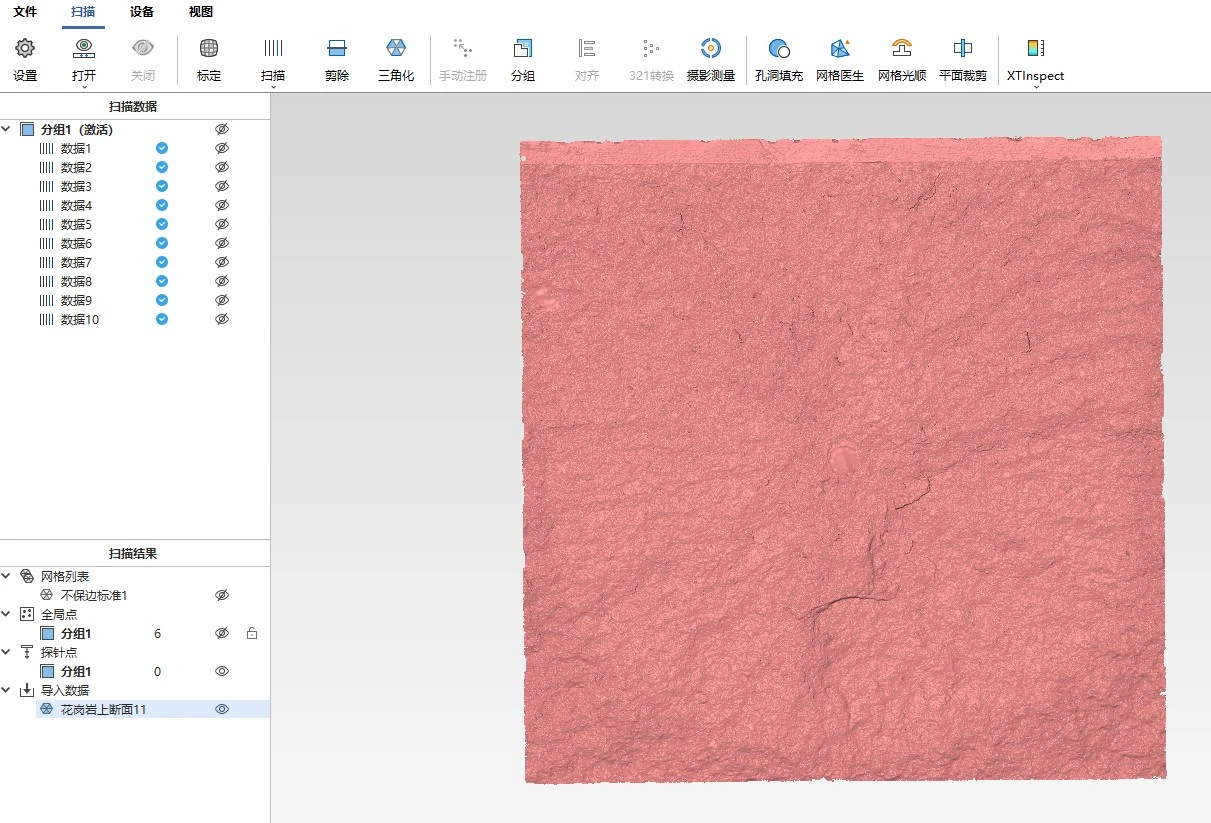The width and height of the screenshot is (1211, 823).
Task: Toggle the eye icon for 数据10
Action: pos(222,319)
